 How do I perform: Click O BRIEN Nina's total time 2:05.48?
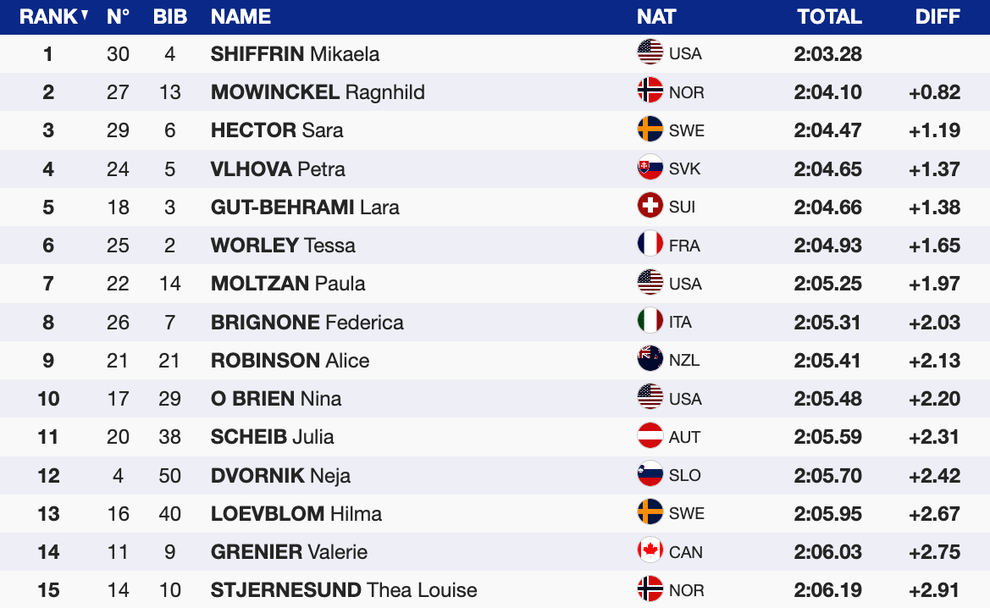pos(828,398)
